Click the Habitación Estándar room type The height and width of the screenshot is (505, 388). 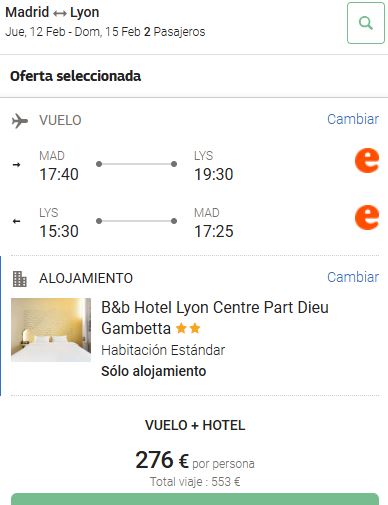pyautogui.click(x=163, y=350)
